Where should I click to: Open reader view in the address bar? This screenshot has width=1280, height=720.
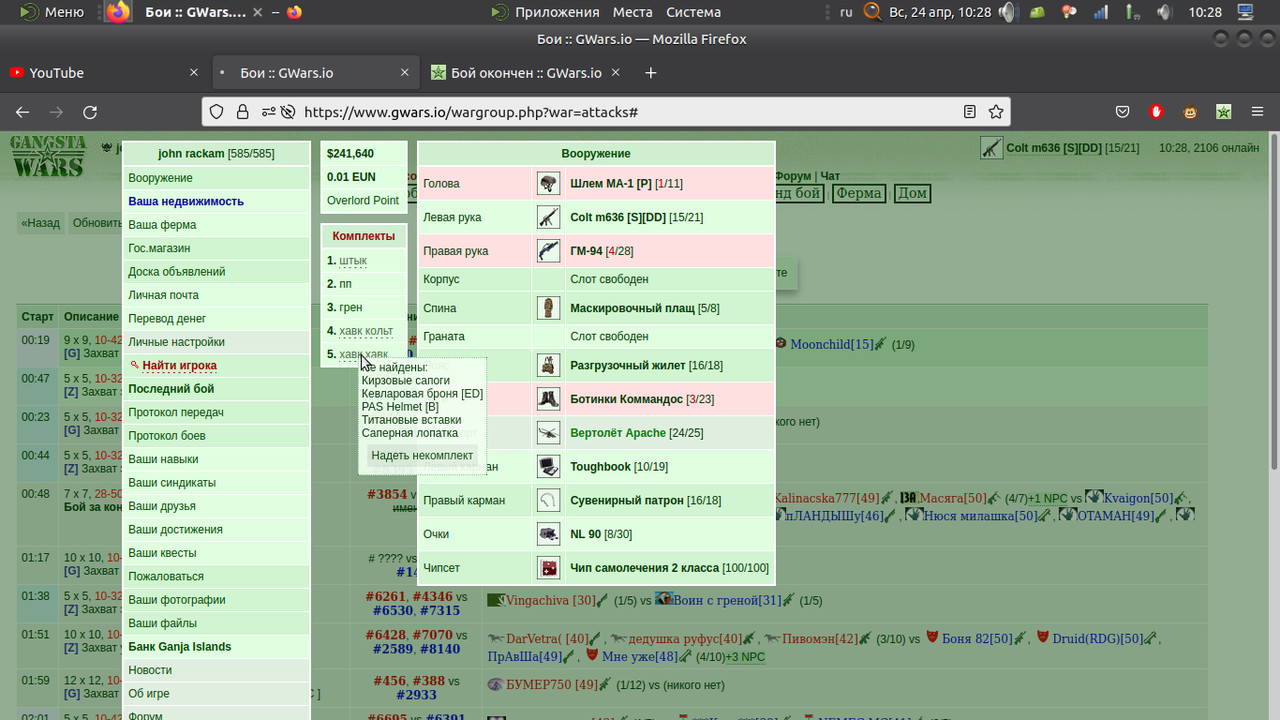pyautogui.click(x=969, y=112)
